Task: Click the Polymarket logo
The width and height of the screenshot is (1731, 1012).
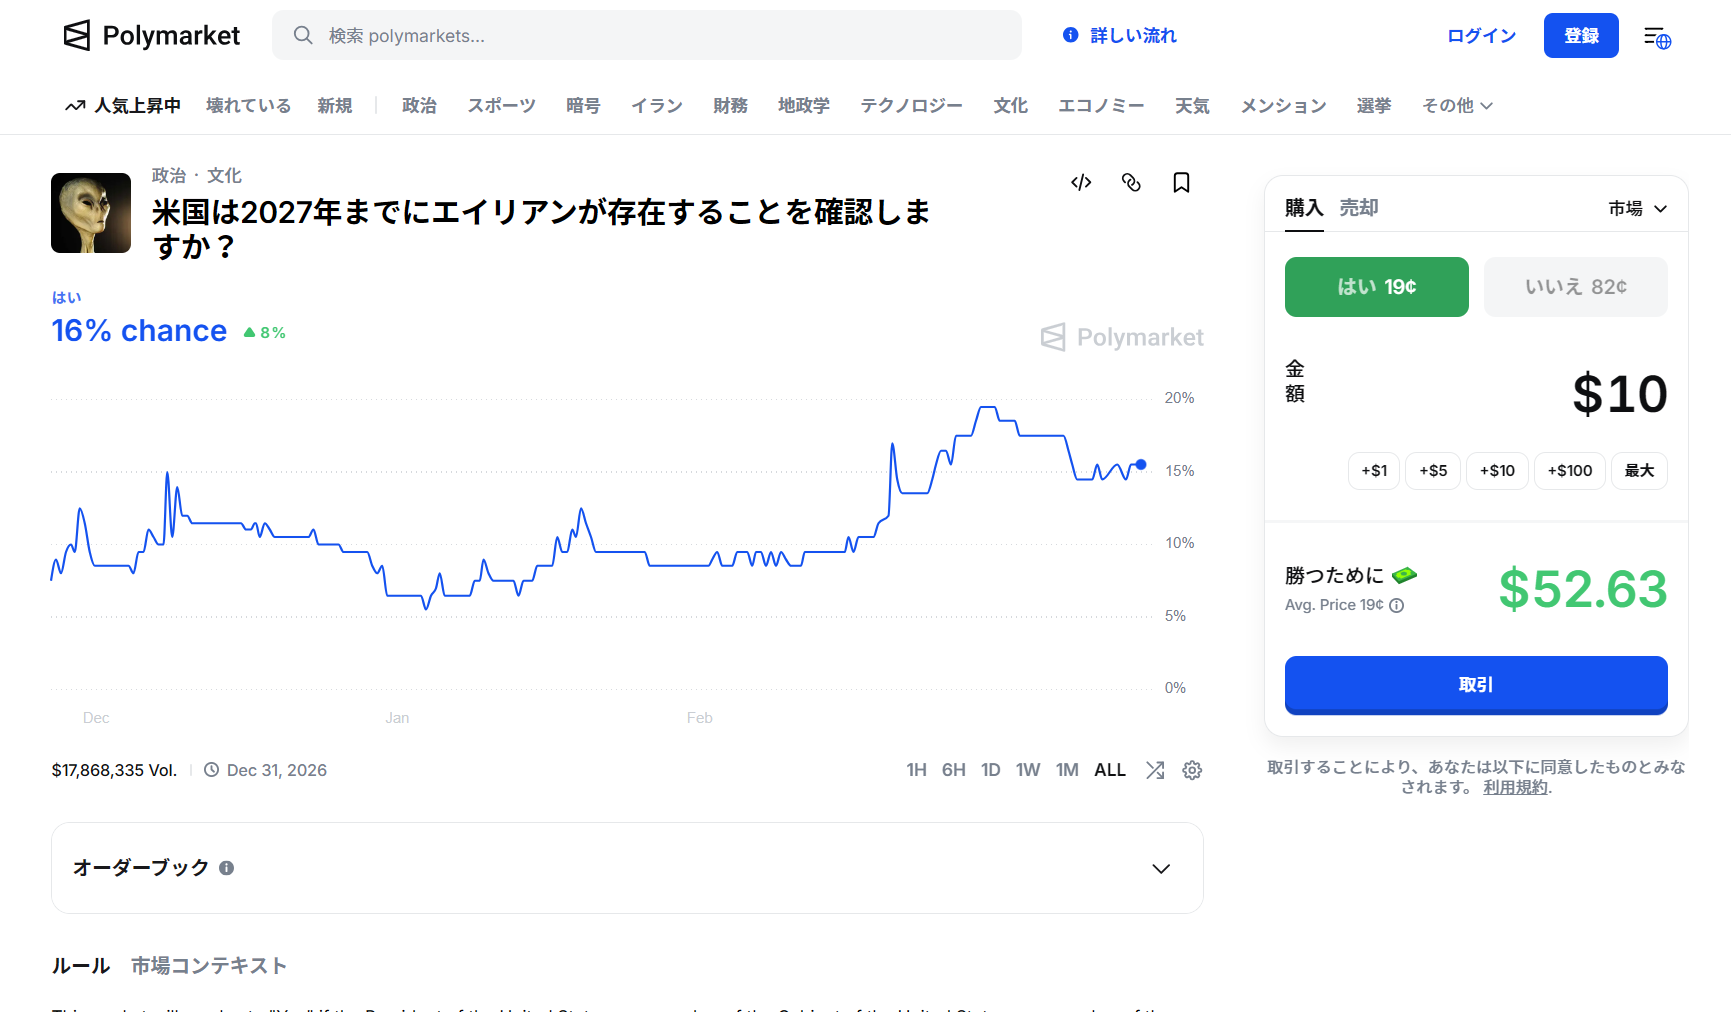Action: (x=151, y=35)
